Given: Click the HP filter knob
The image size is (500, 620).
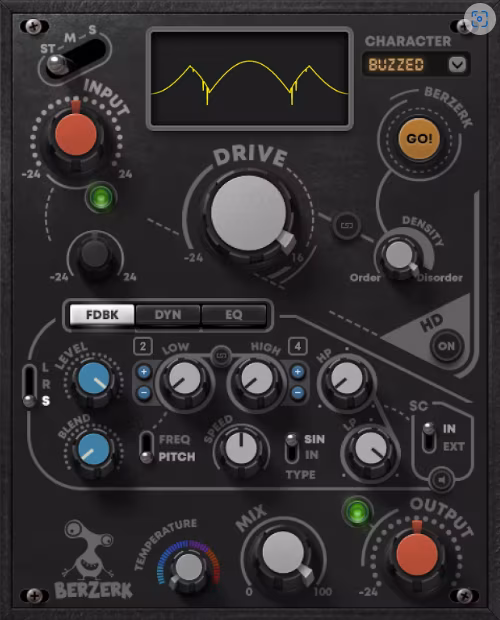Looking at the screenshot, I should (346, 380).
